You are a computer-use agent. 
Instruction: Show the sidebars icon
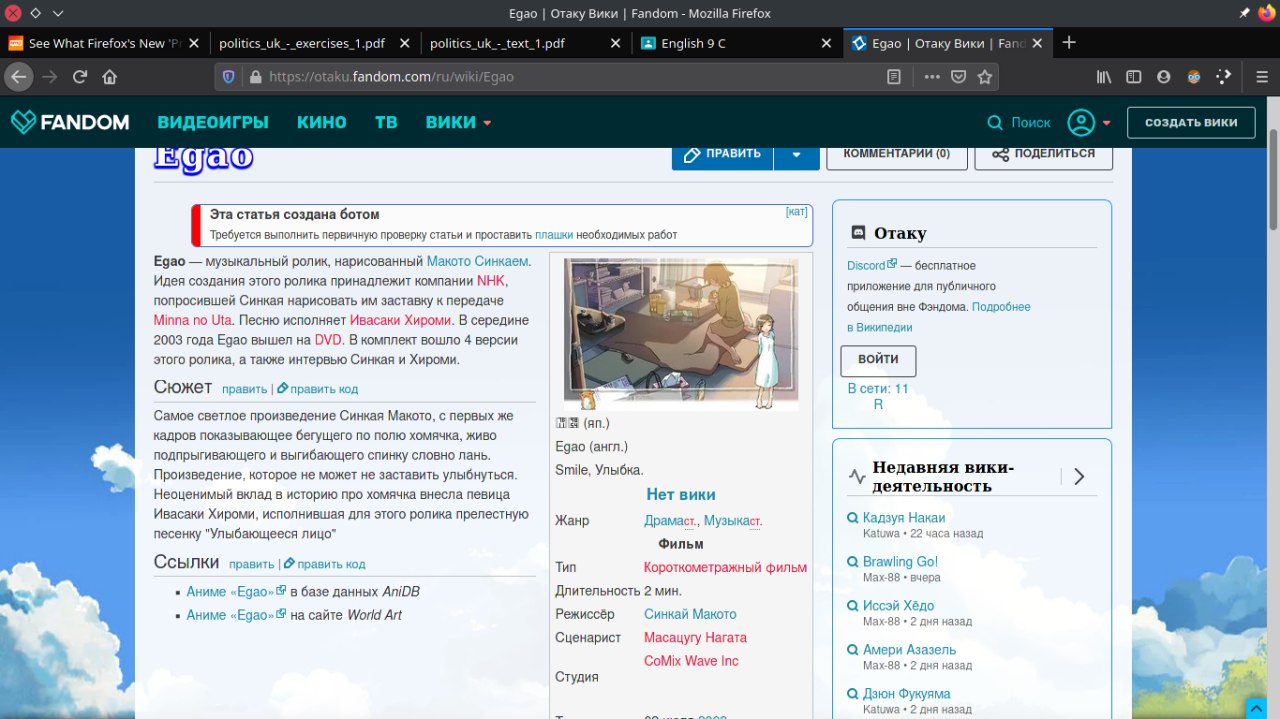click(1134, 77)
